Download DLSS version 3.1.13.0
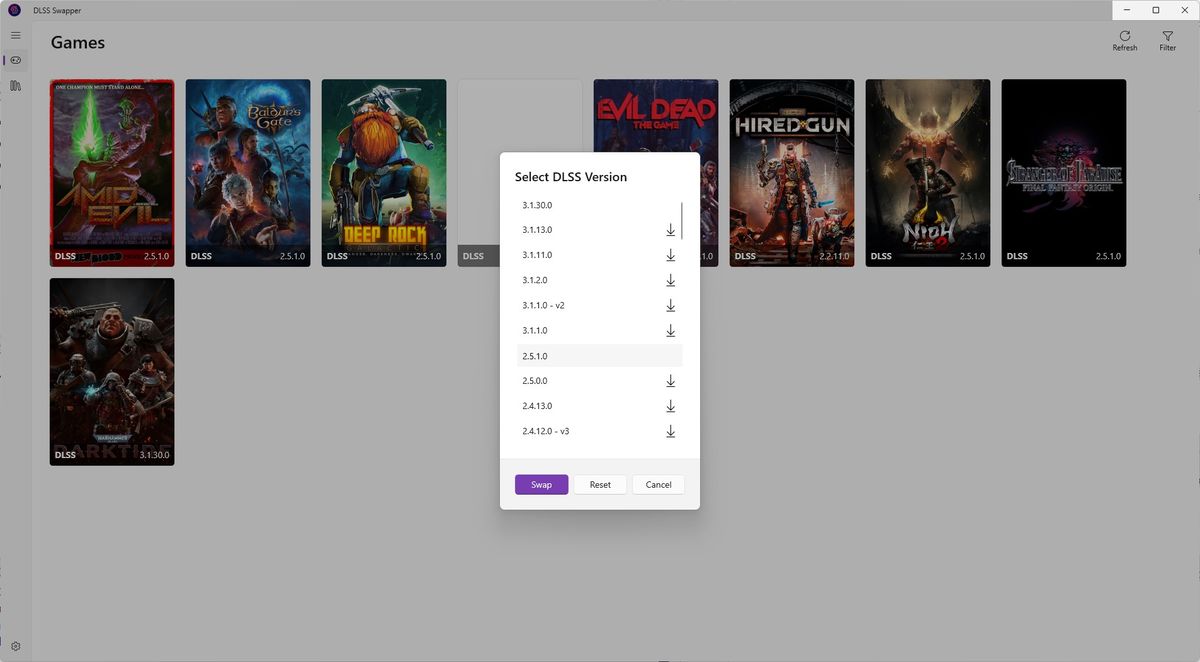 point(670,230)
